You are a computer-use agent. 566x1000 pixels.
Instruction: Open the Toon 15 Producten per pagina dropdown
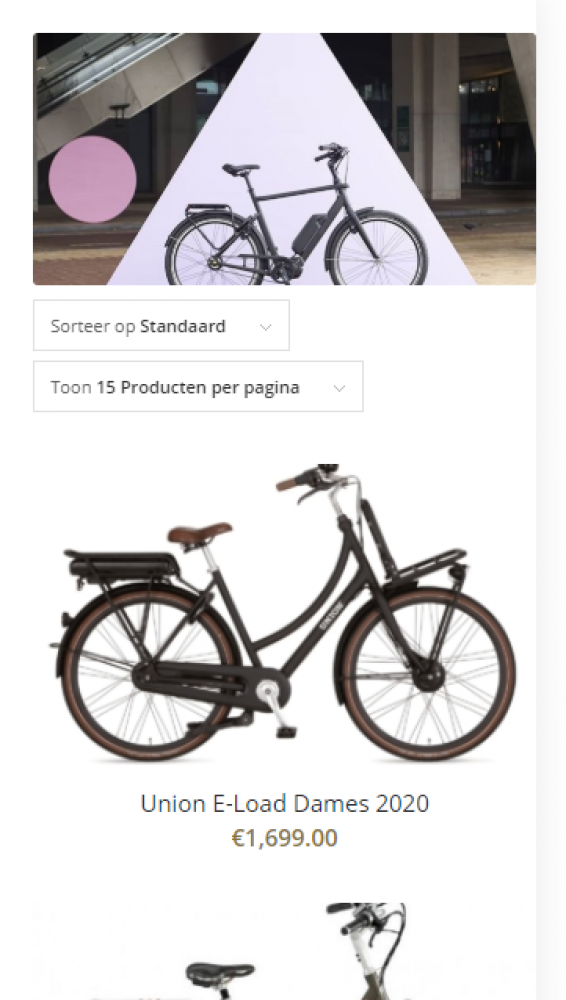(198, 386)
